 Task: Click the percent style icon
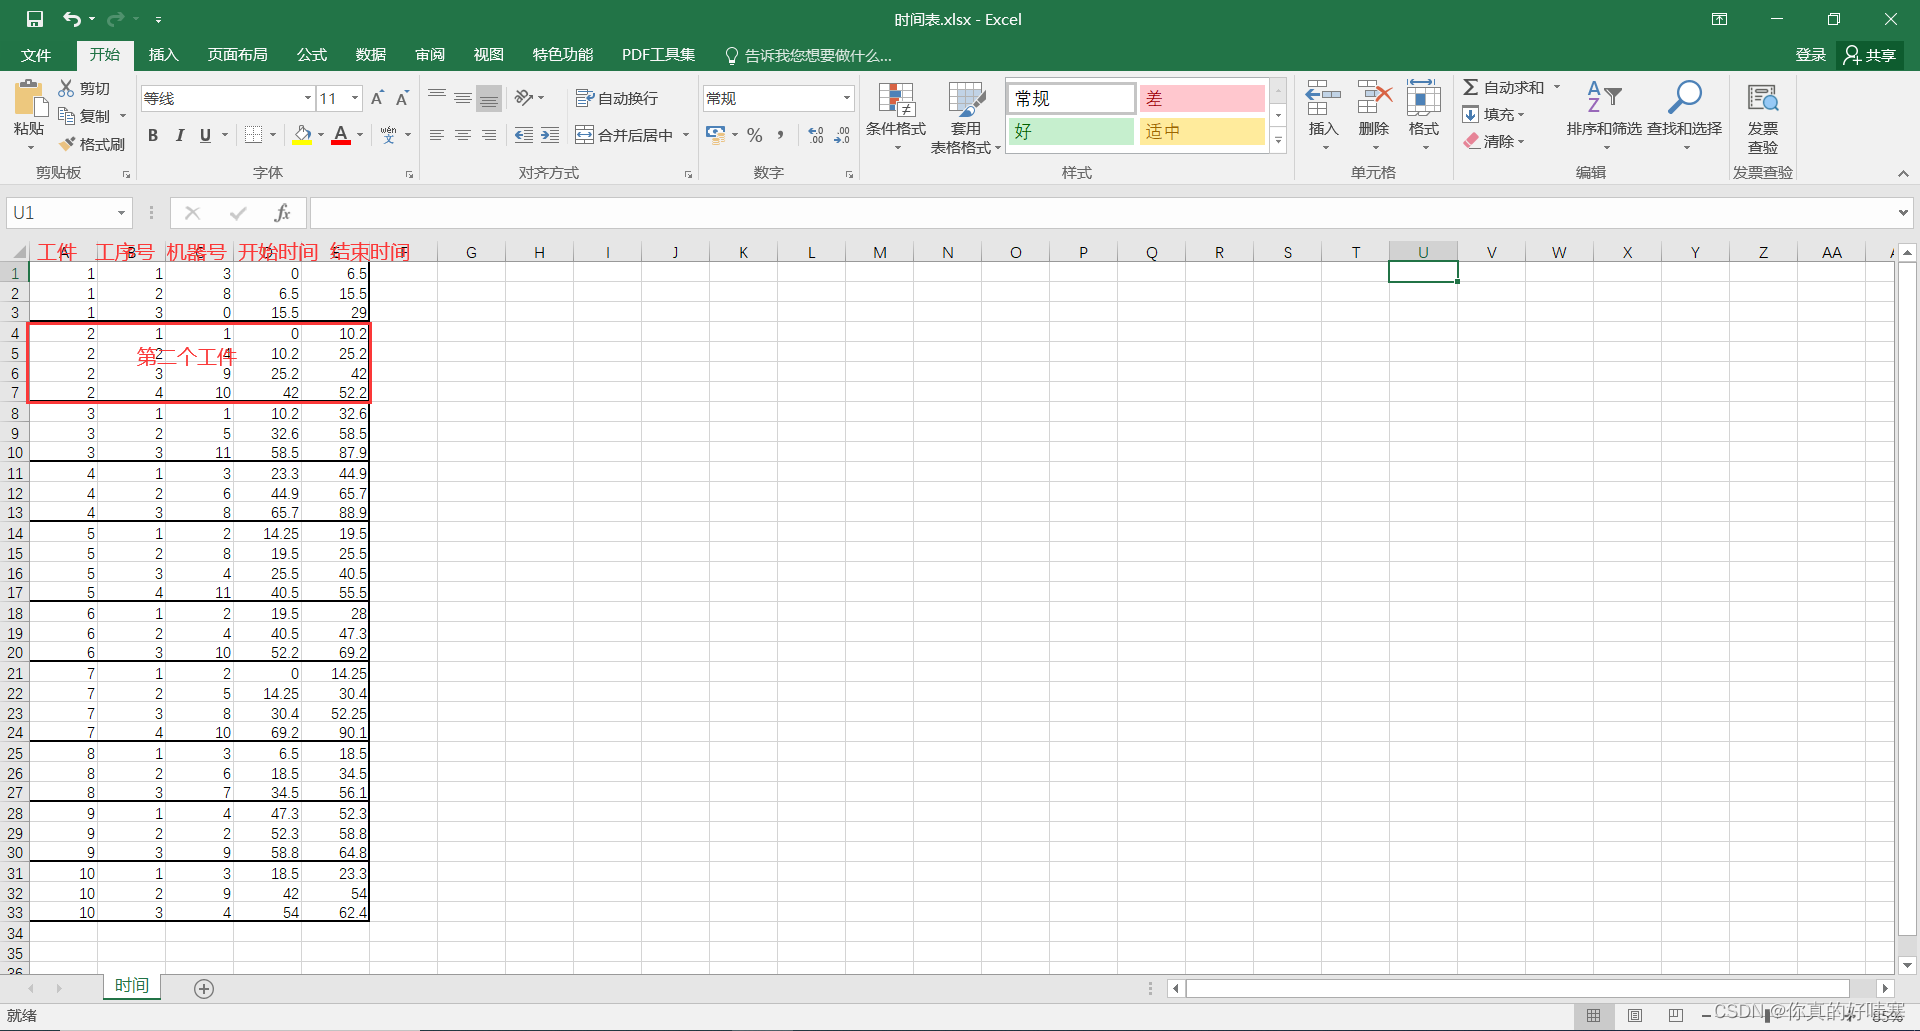coord(755,135)
